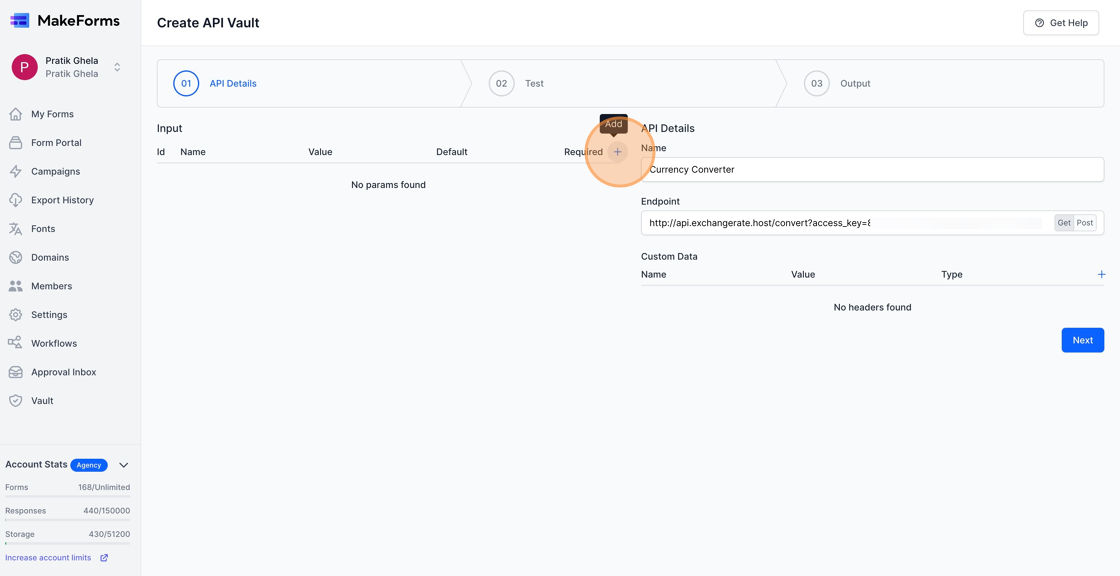Select the My Forms sidebar icon
The width and height of the screenshot is (1120, 576).
click(x=14, y=114)
